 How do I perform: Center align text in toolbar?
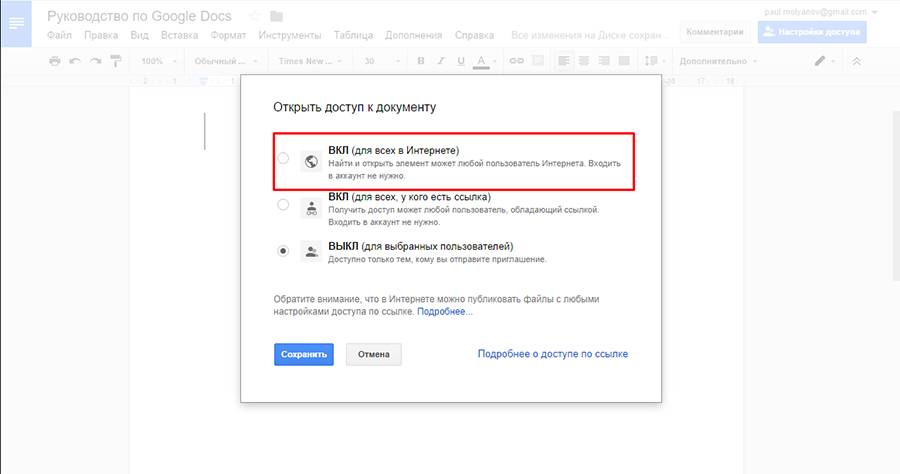[584, 61]
